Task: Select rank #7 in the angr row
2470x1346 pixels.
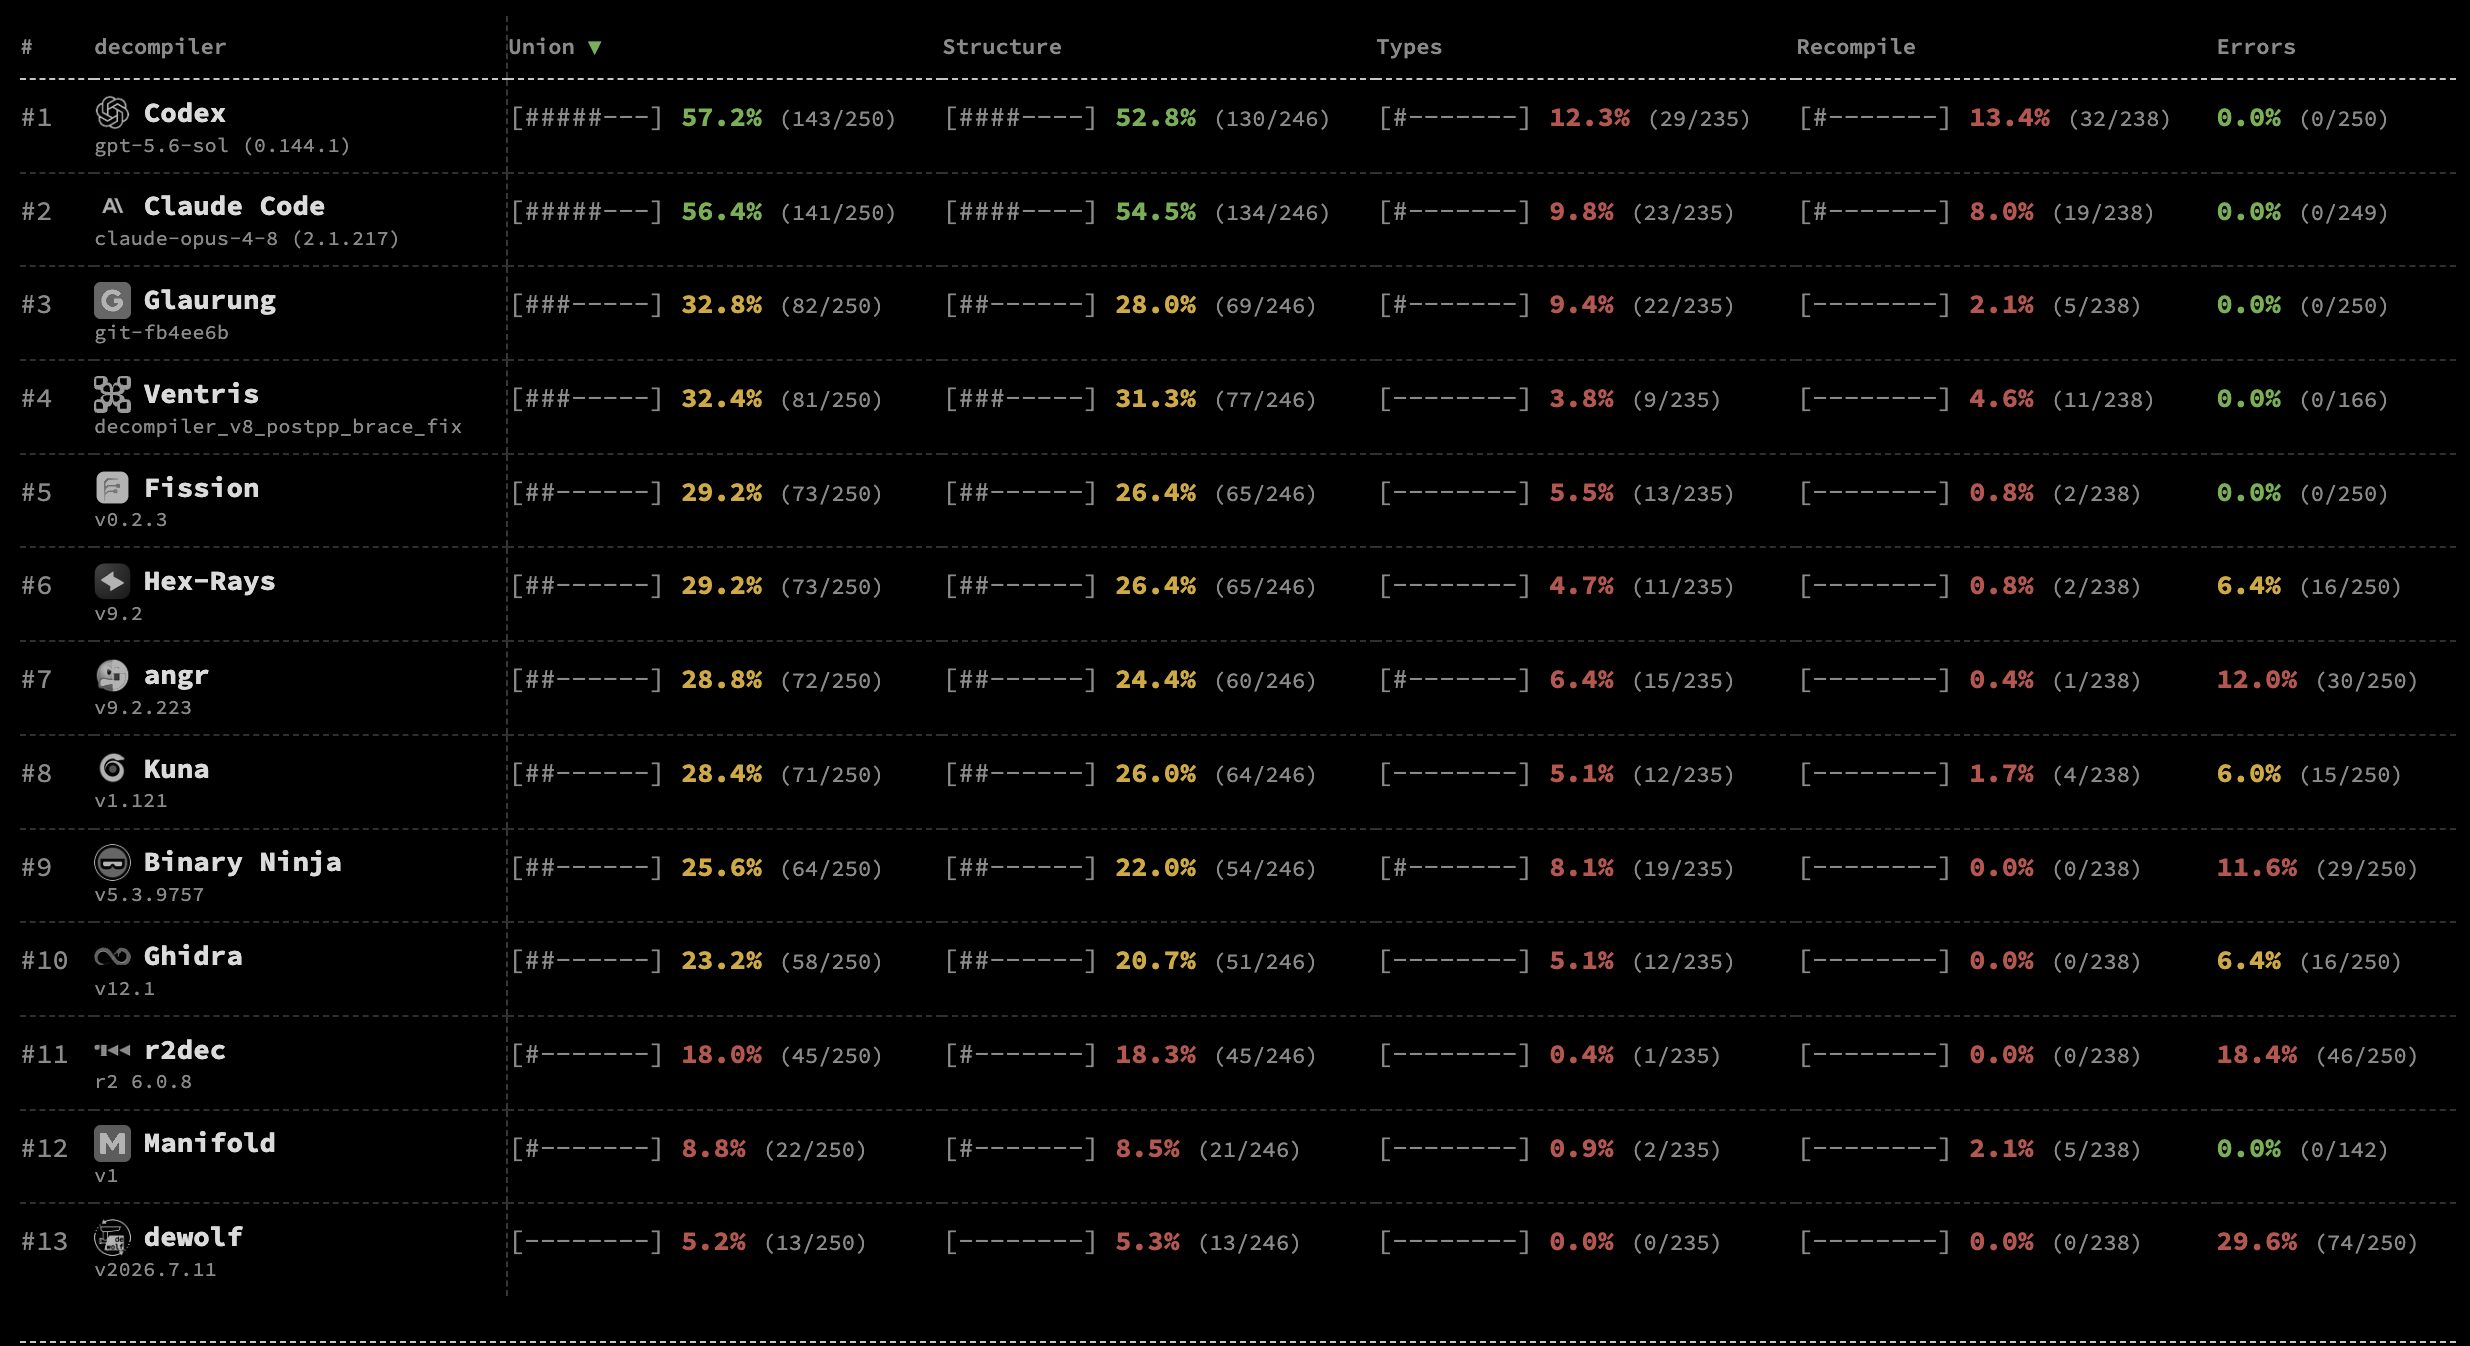Action: pyautogui.click(x=36, y=680)
